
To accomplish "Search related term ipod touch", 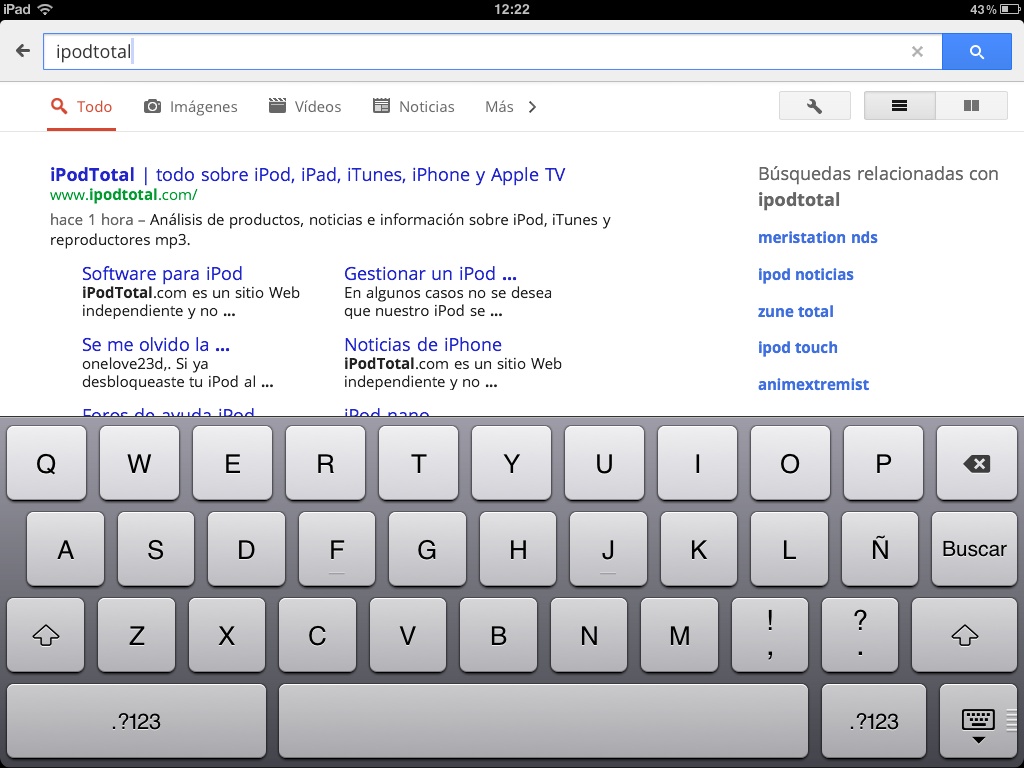I will (x=797, y=347).
